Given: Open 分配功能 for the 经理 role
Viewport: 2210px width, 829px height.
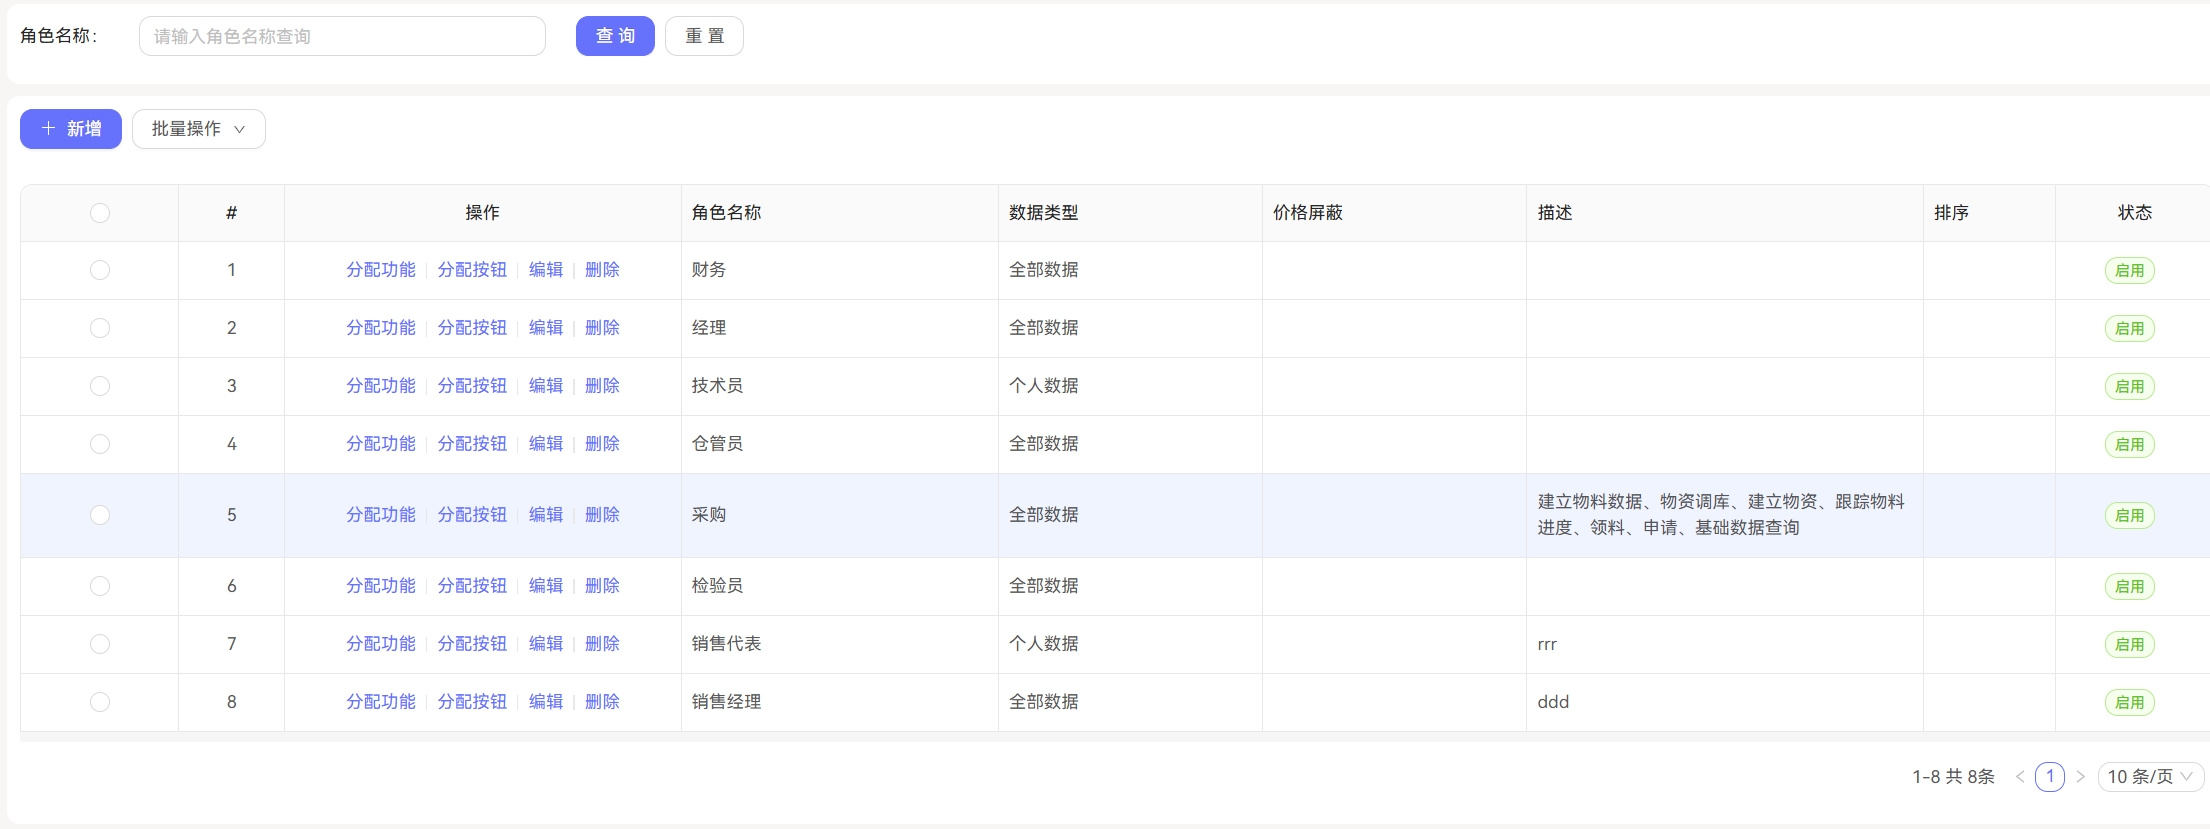Looking at the screenshot, I should (x=380, y=328).
